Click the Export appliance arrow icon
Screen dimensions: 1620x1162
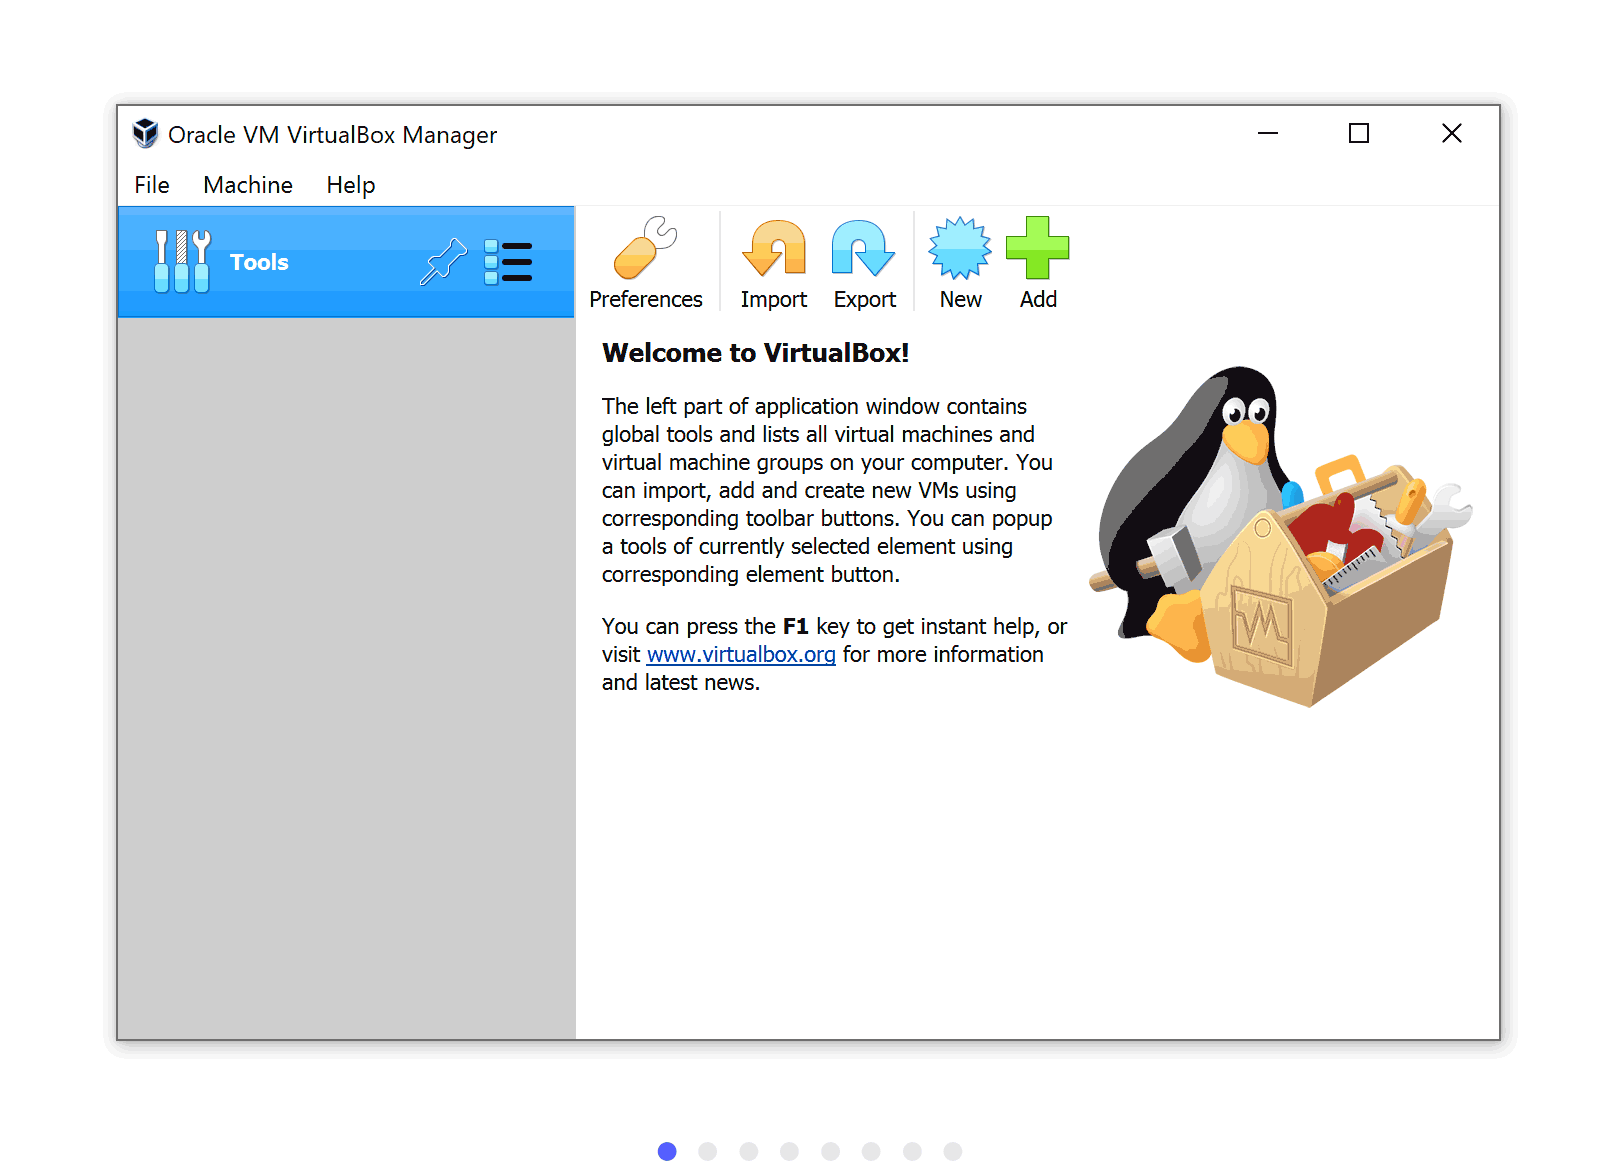coord(864,248)
